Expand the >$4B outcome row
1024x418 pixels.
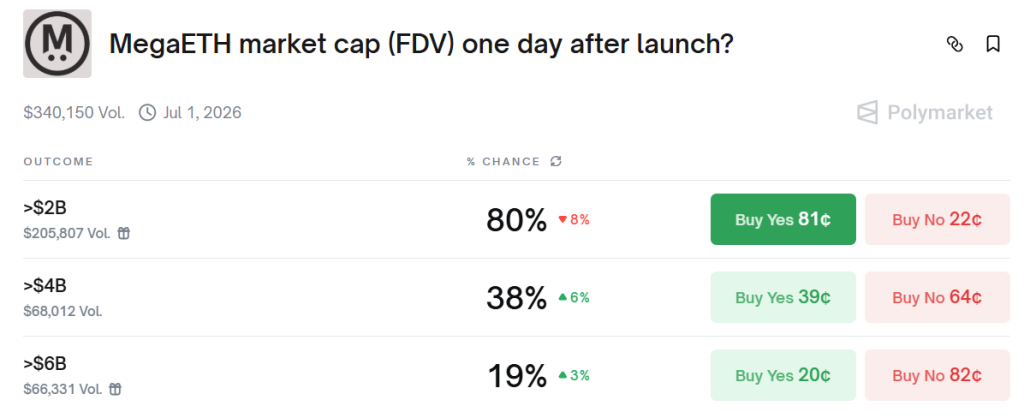tap(250, 297)
